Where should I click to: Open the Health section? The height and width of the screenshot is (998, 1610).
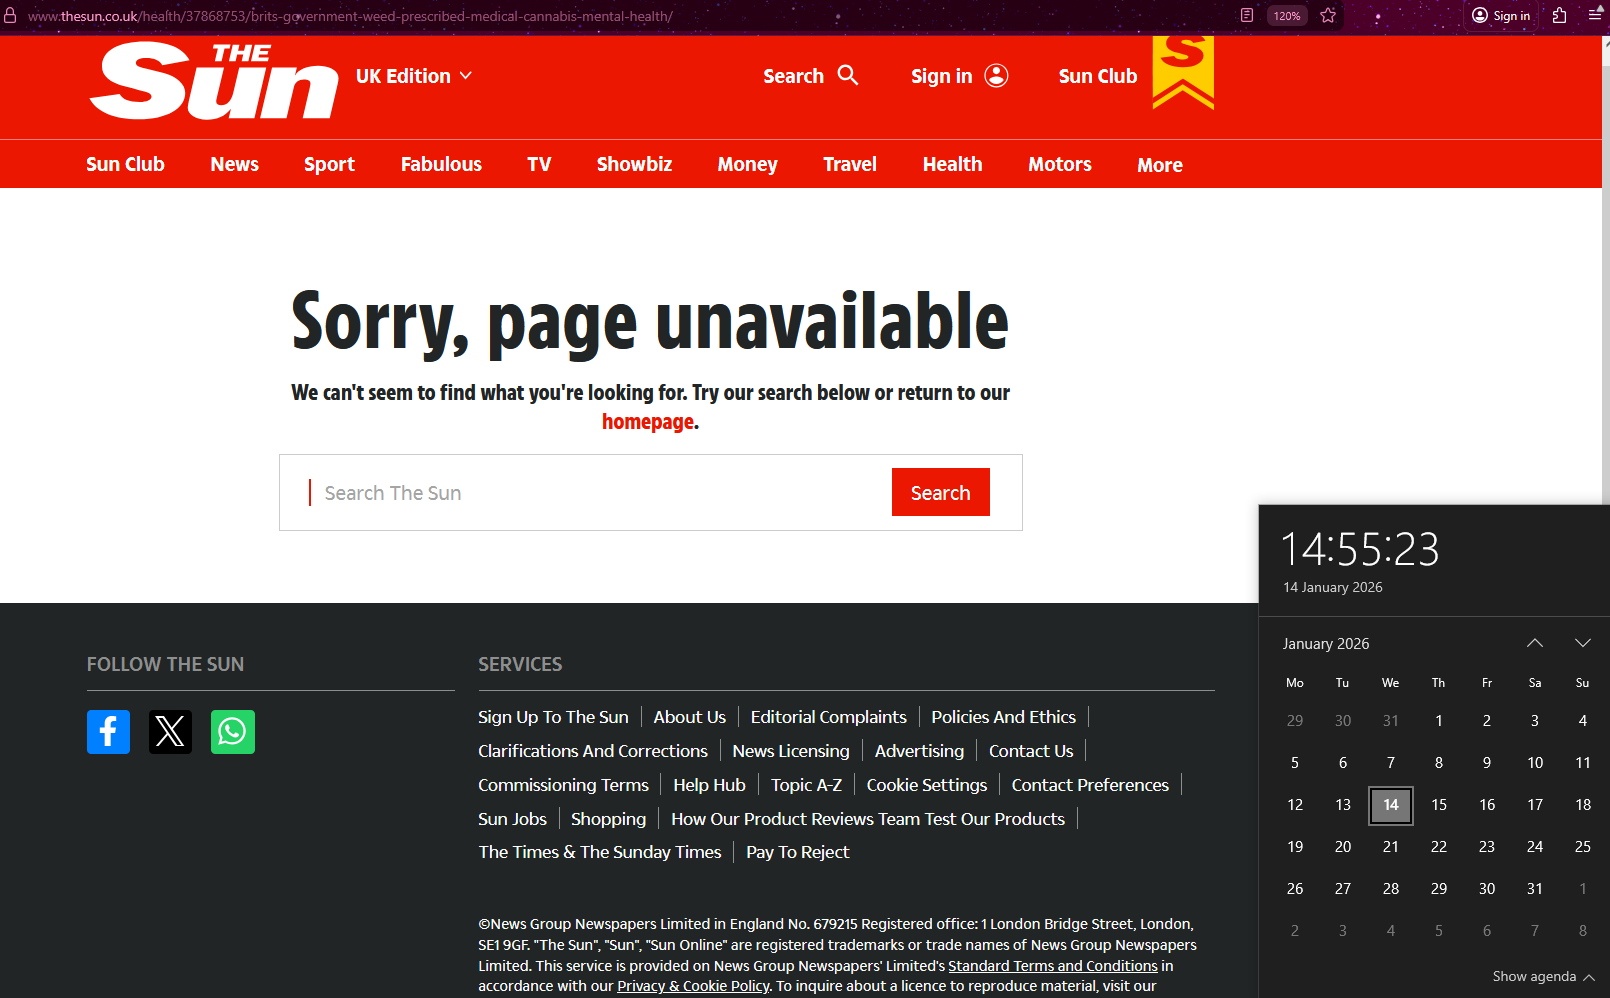coord(953,164)
